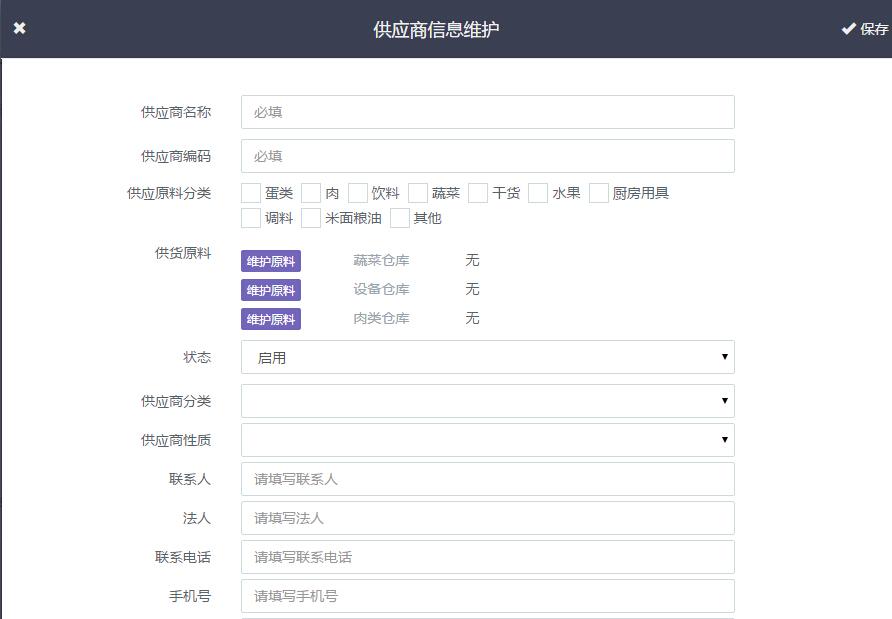Select the 法人 text box
The width and height of the screenshot is (892, 619).
(x=487, y=518)
